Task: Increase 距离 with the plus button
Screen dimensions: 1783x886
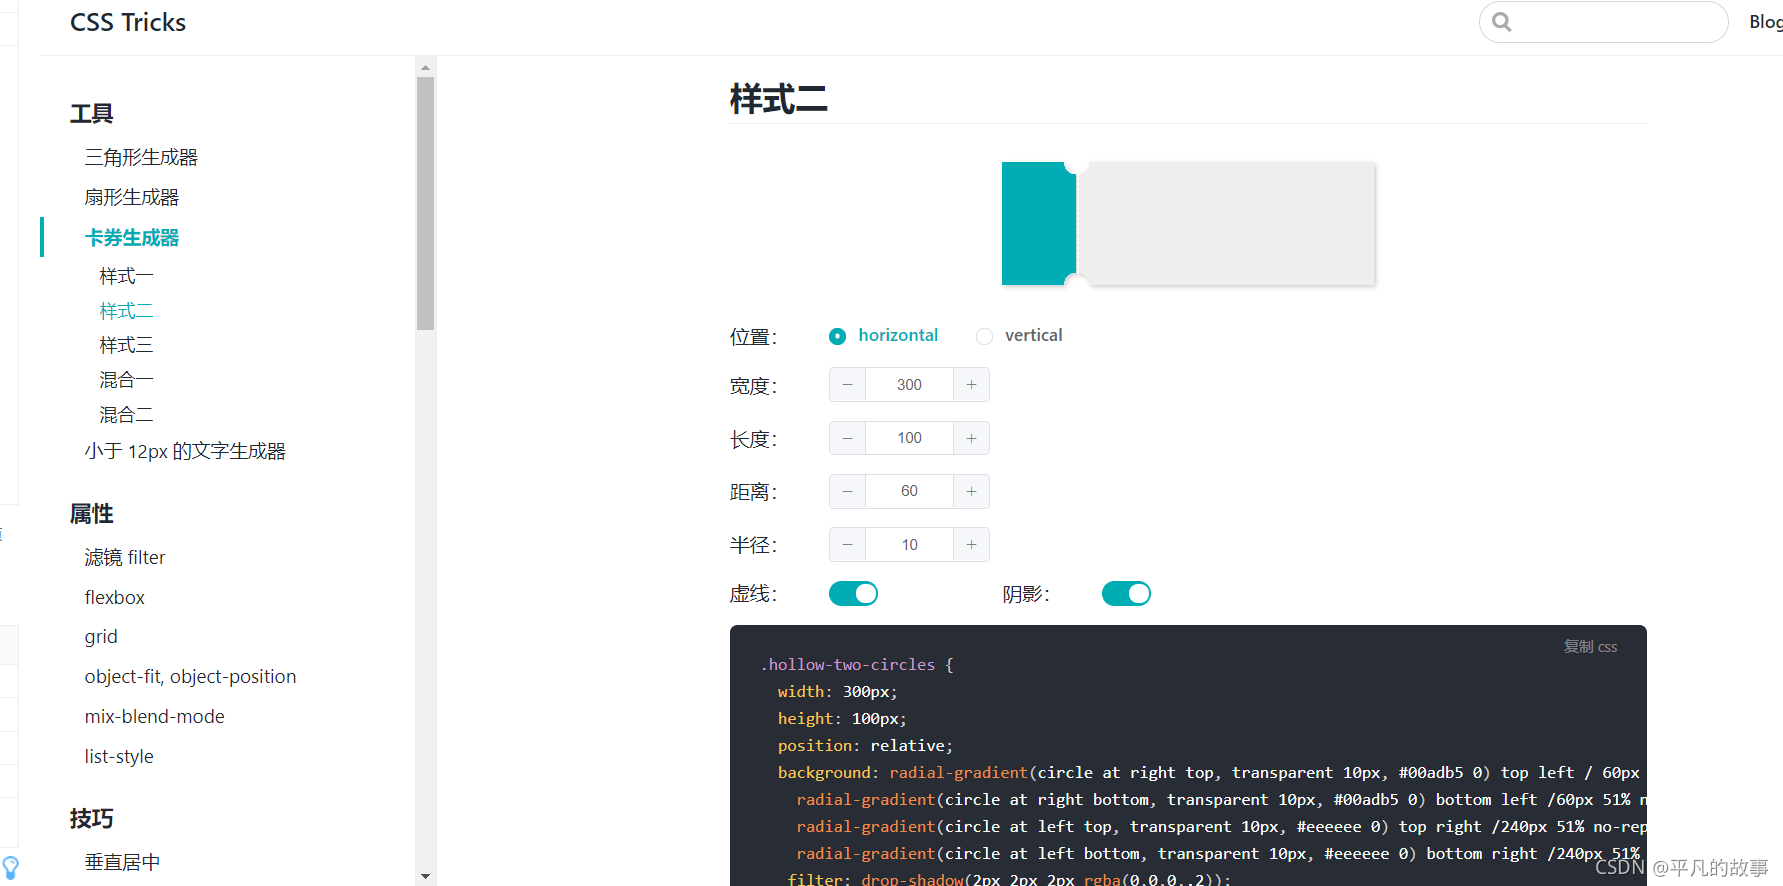Action: coord(971,491)
